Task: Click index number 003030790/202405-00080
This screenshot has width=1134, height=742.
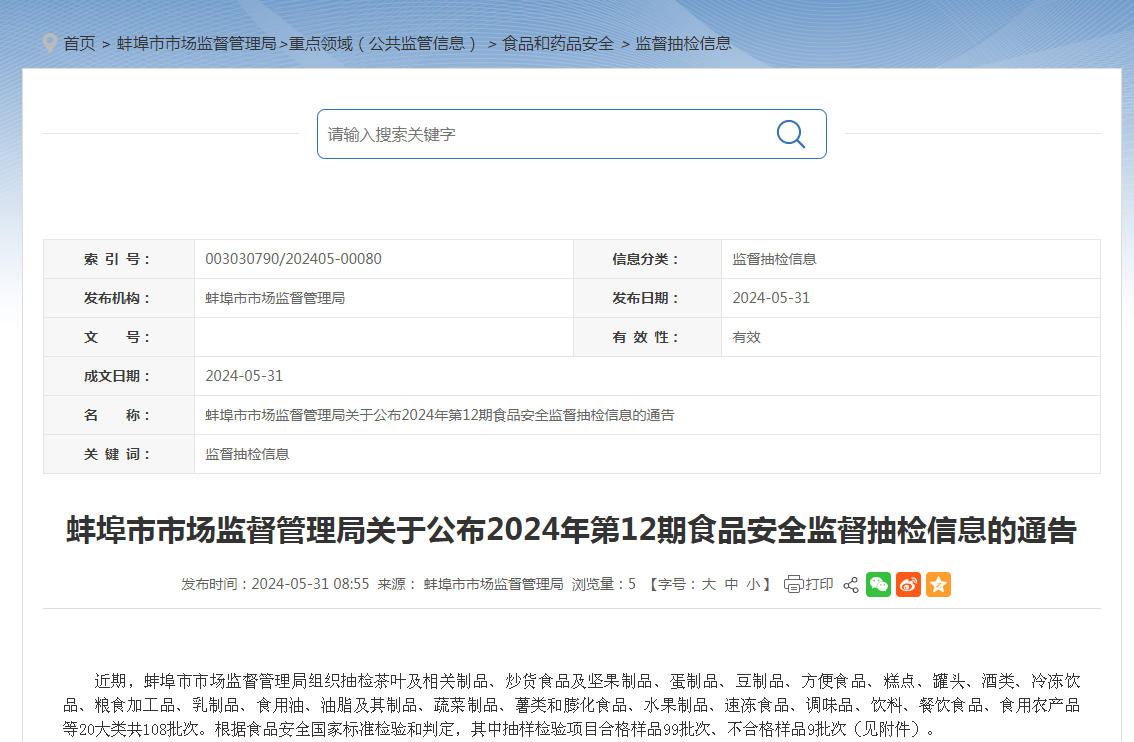Action: click(x=293, y=259)
